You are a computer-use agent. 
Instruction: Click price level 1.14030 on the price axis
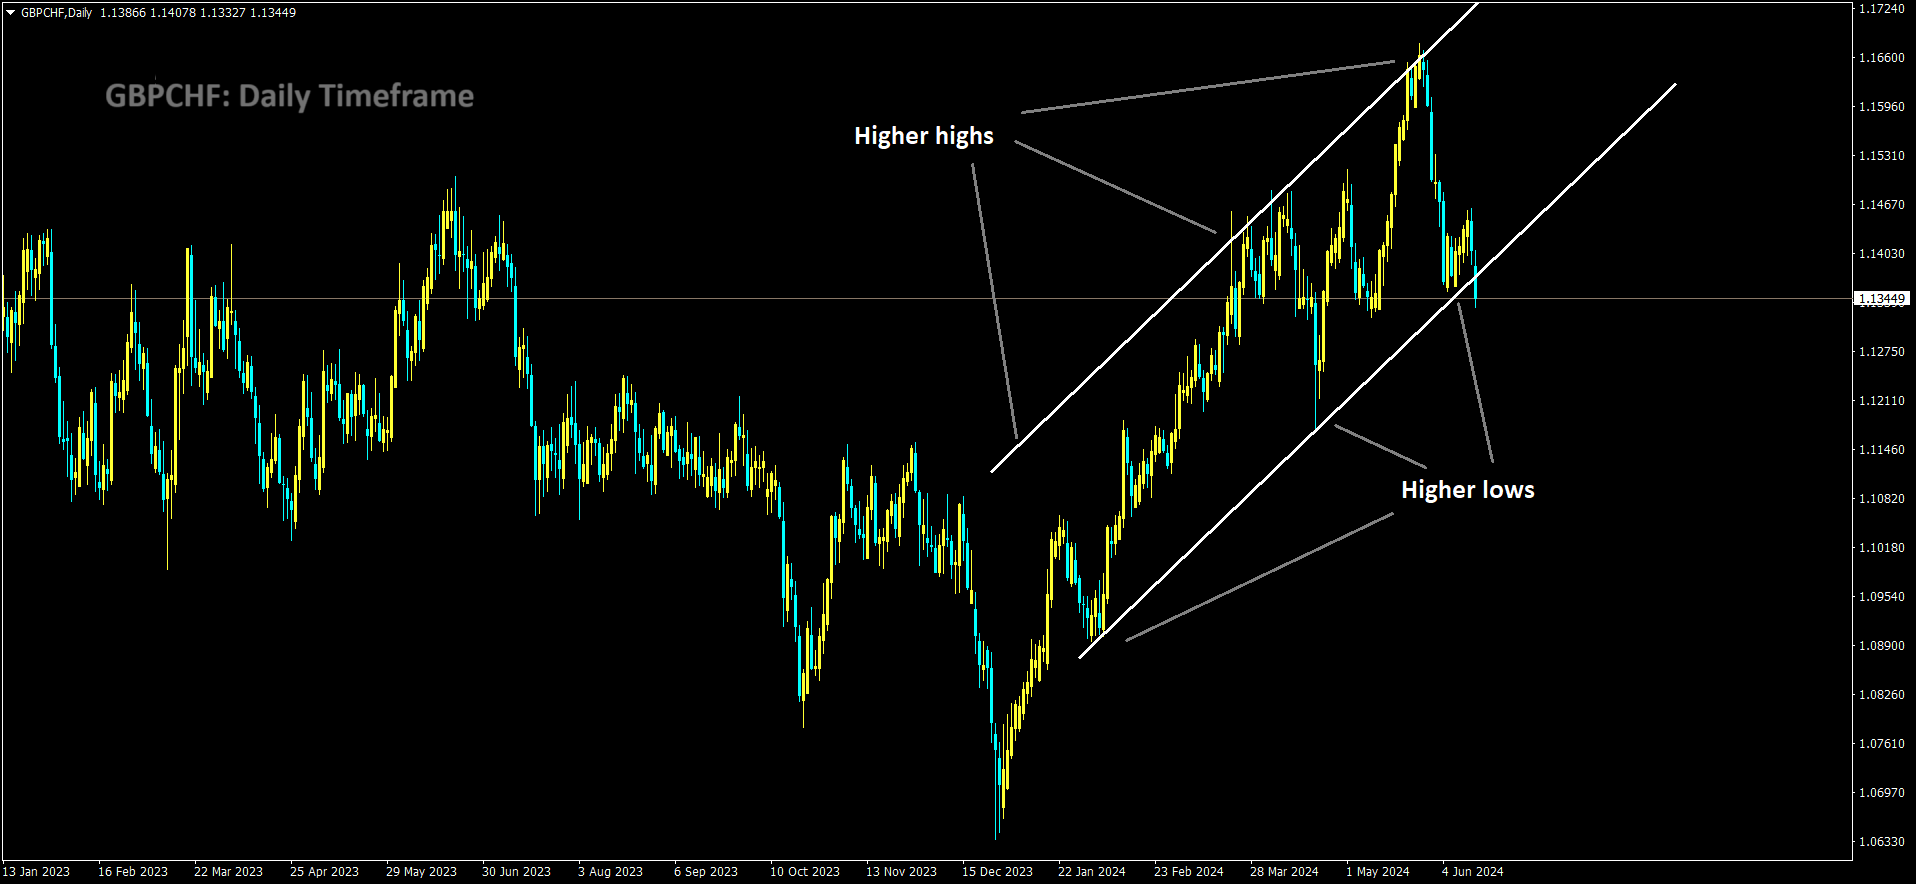(1881, 254)
